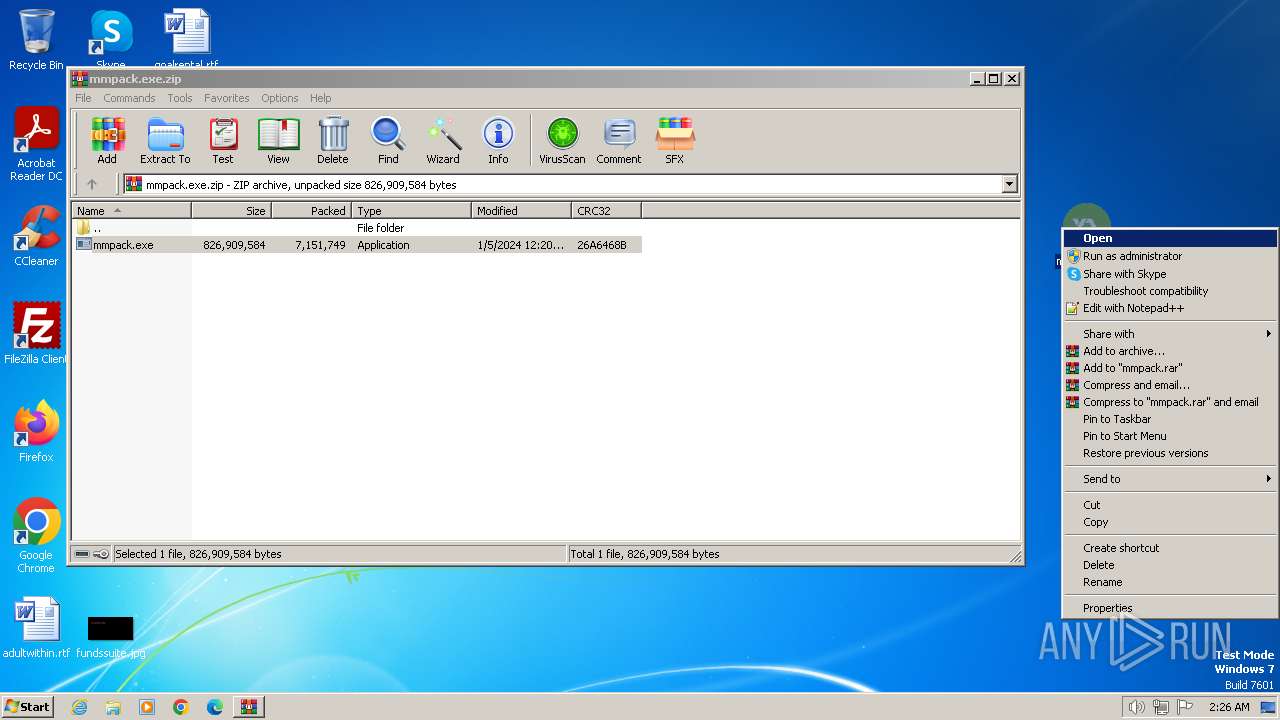
Task: Sort by Packed column header
Action: [x=312, y=211]
